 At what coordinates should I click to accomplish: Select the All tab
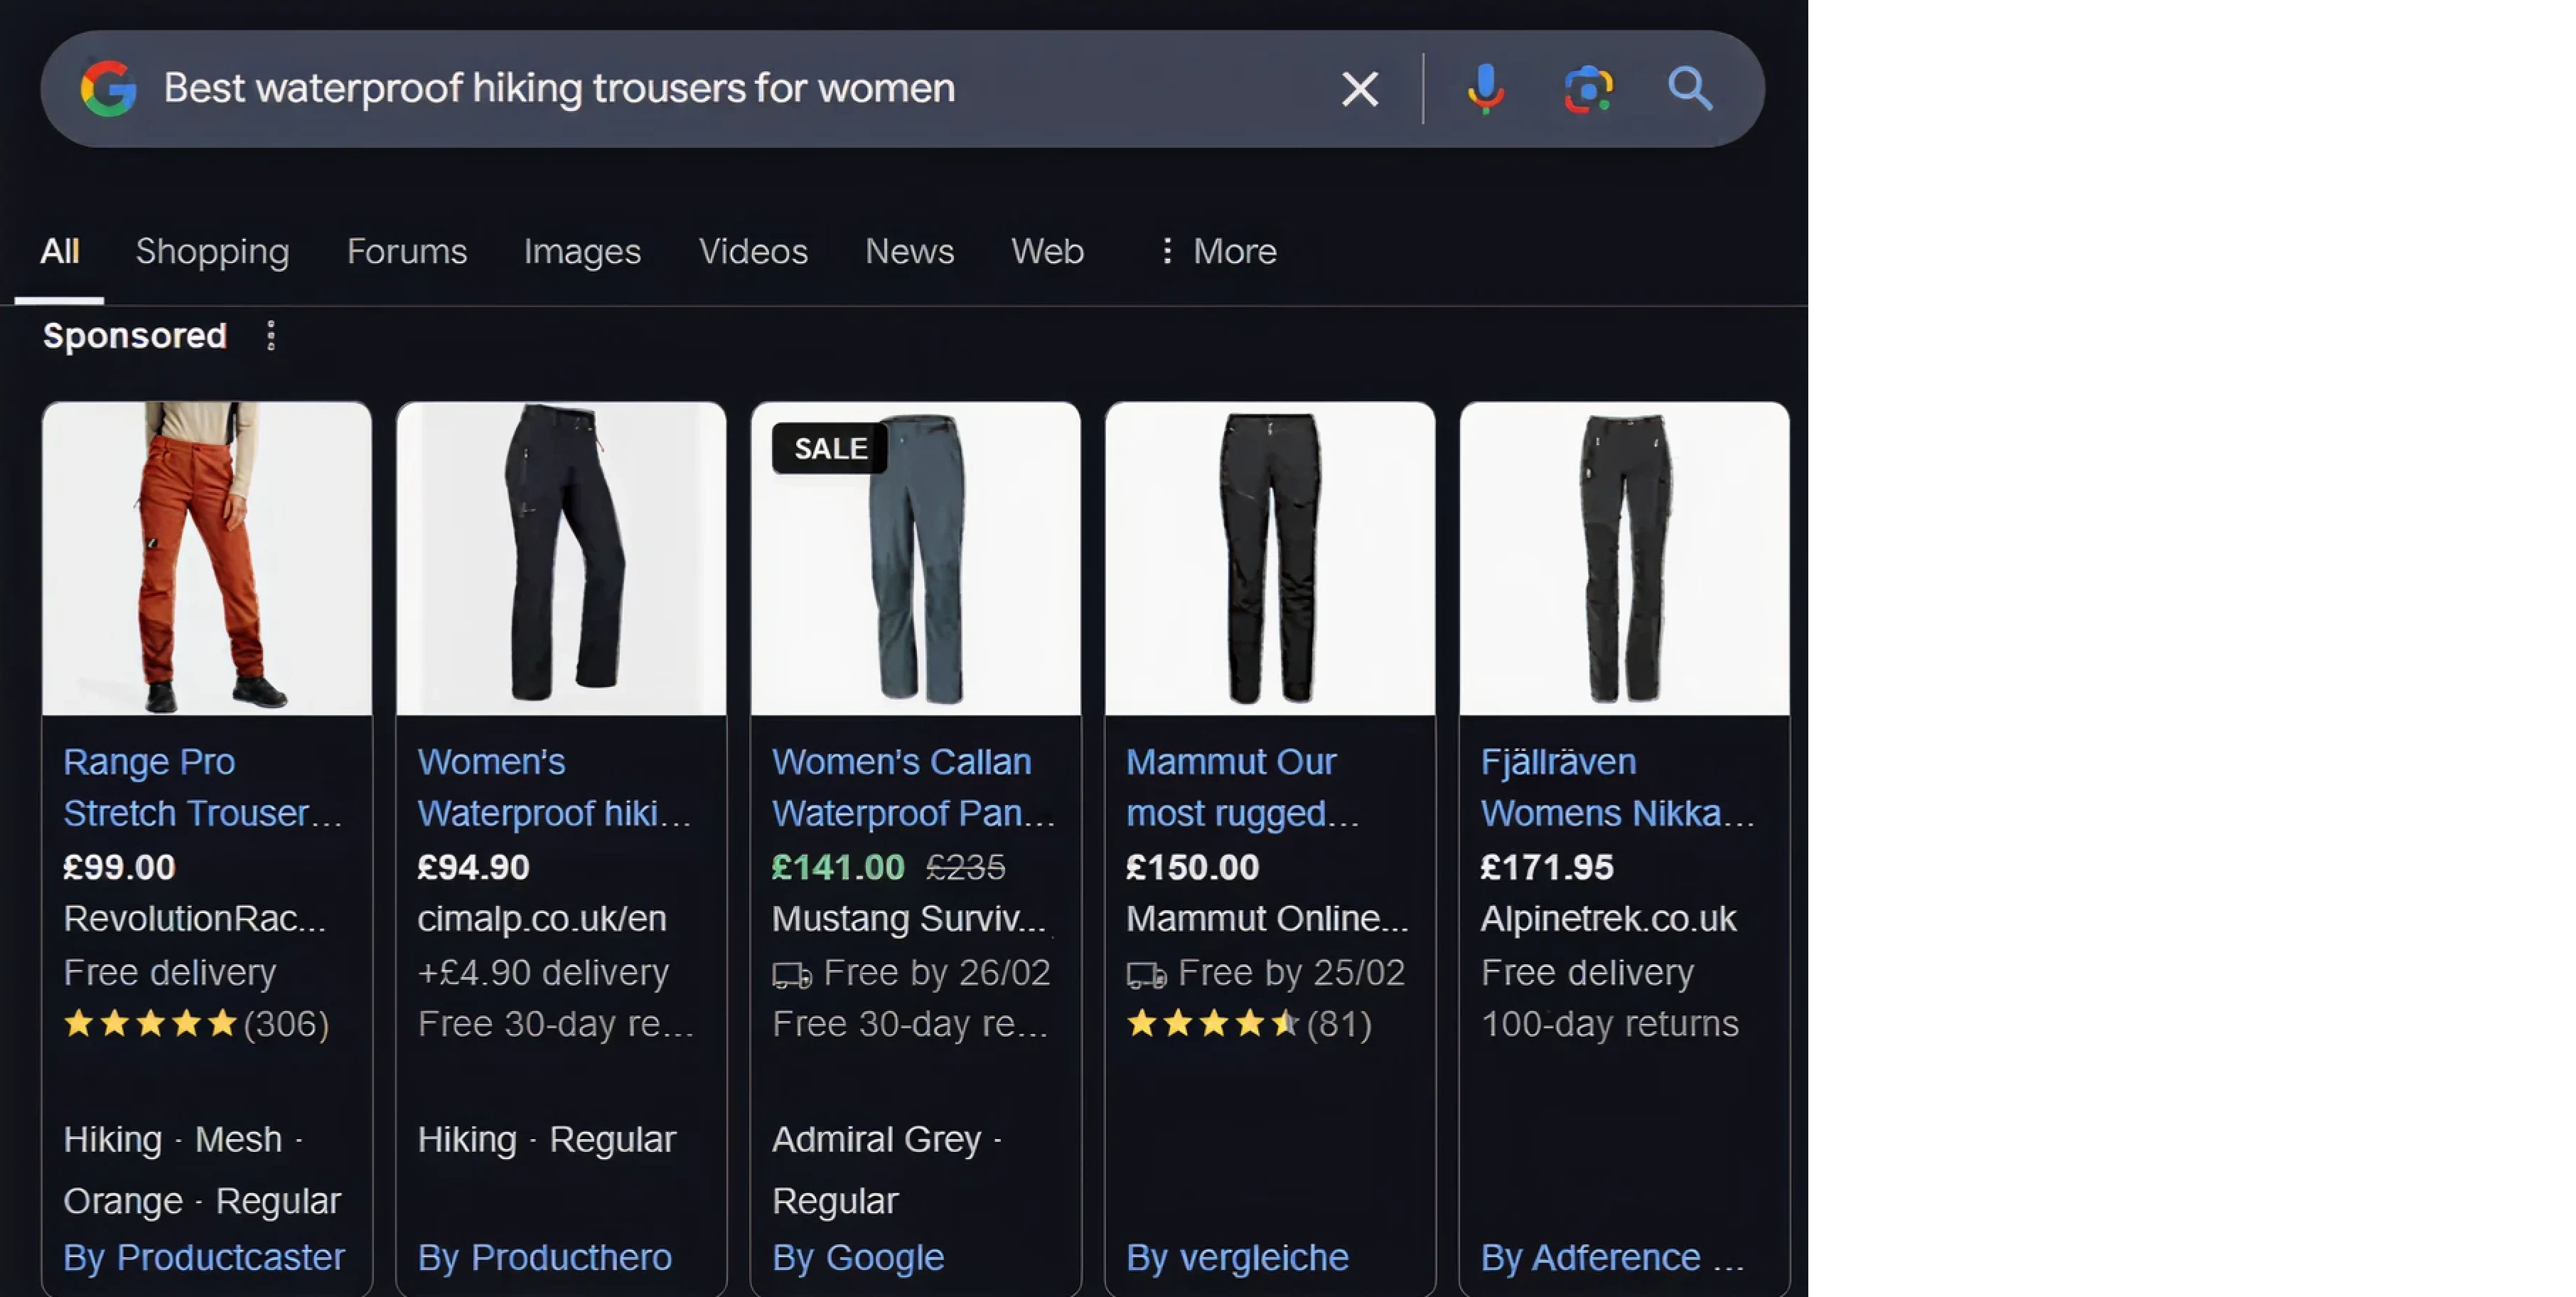(x=59, y=251)
